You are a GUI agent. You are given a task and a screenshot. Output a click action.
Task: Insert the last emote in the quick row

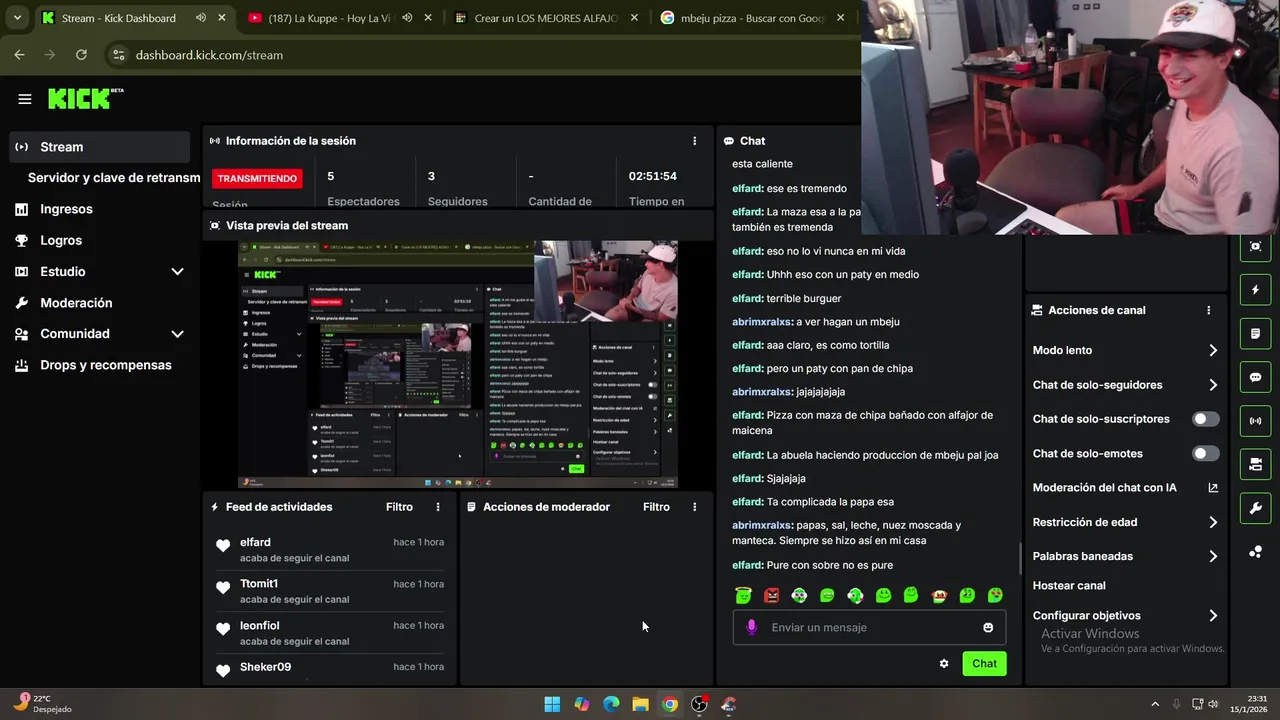[995, 595]
